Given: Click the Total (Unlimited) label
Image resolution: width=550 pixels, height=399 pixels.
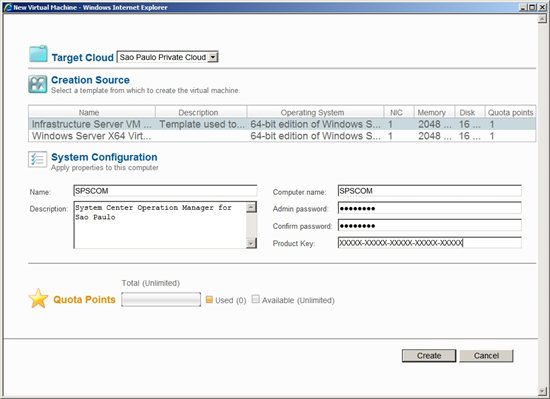Looking at the screenshot, I should pos(150,283).
